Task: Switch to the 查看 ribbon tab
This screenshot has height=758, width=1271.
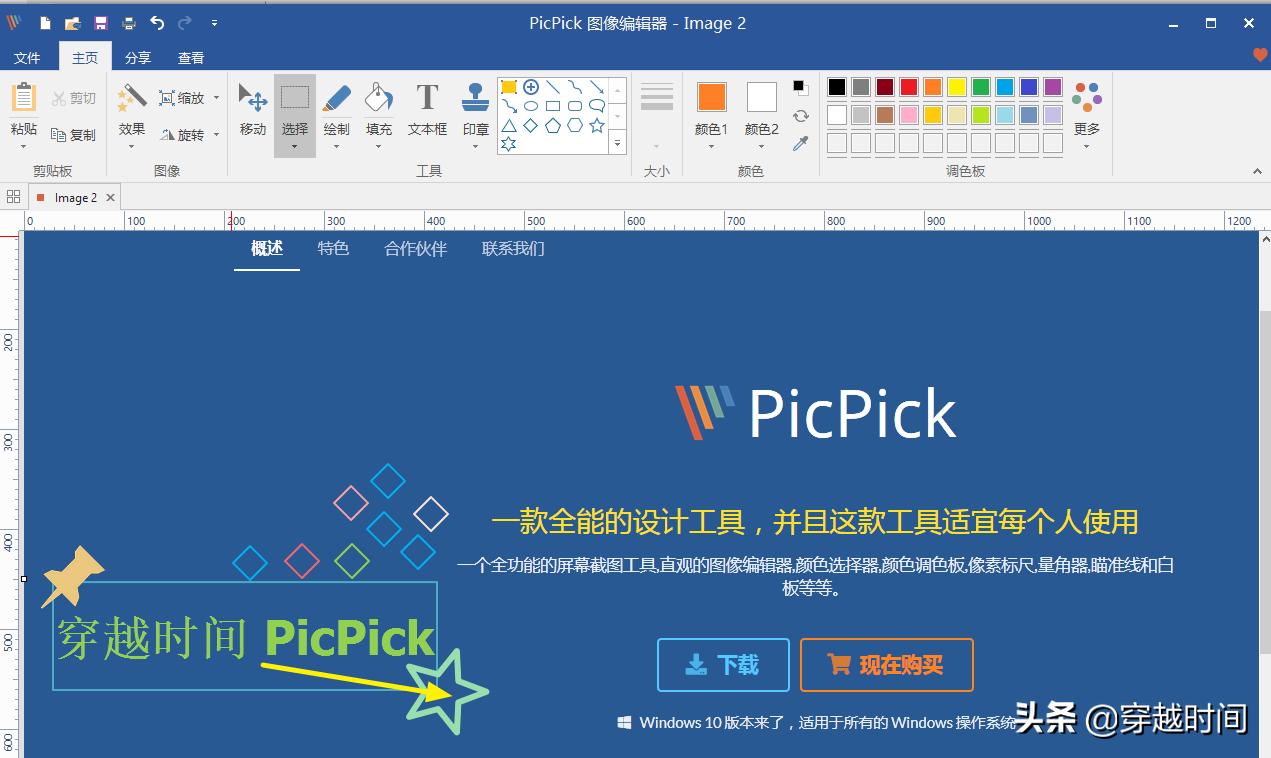Action: (190, 57)
